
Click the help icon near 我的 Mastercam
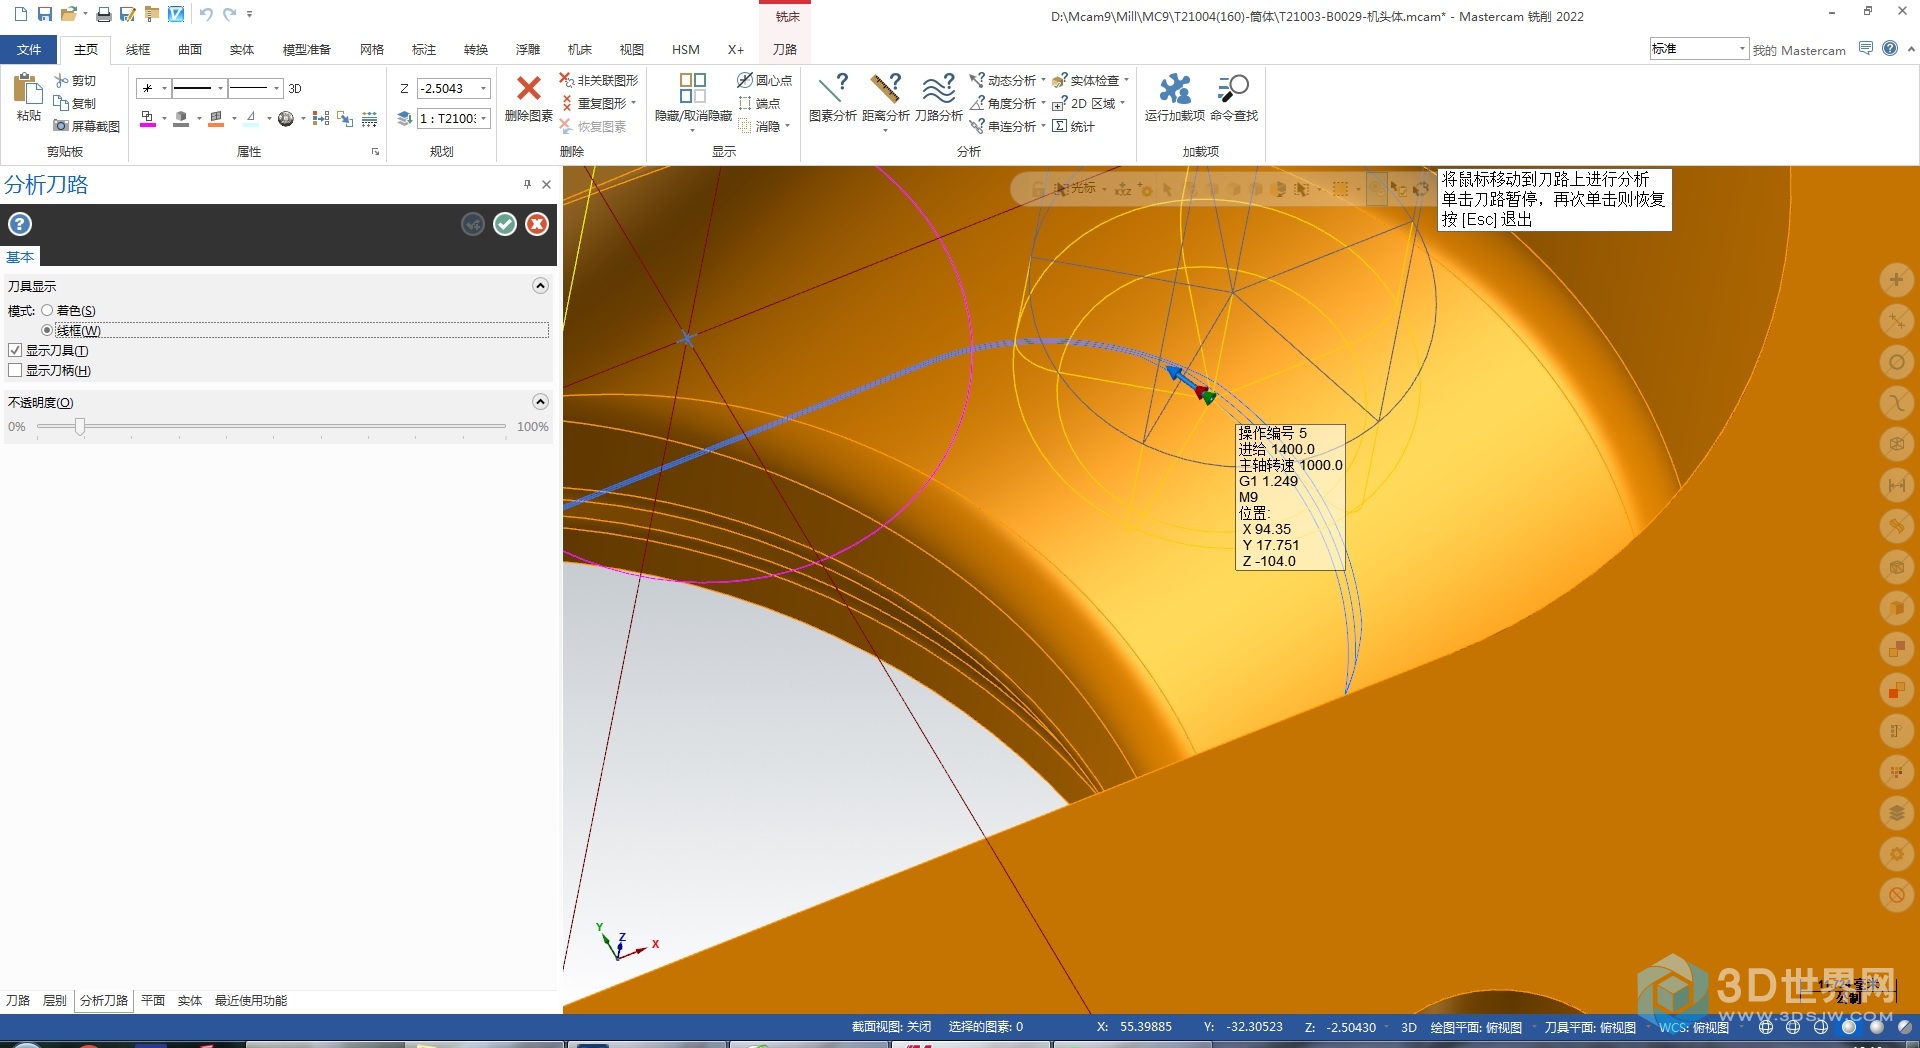[x=1890, y=48]
